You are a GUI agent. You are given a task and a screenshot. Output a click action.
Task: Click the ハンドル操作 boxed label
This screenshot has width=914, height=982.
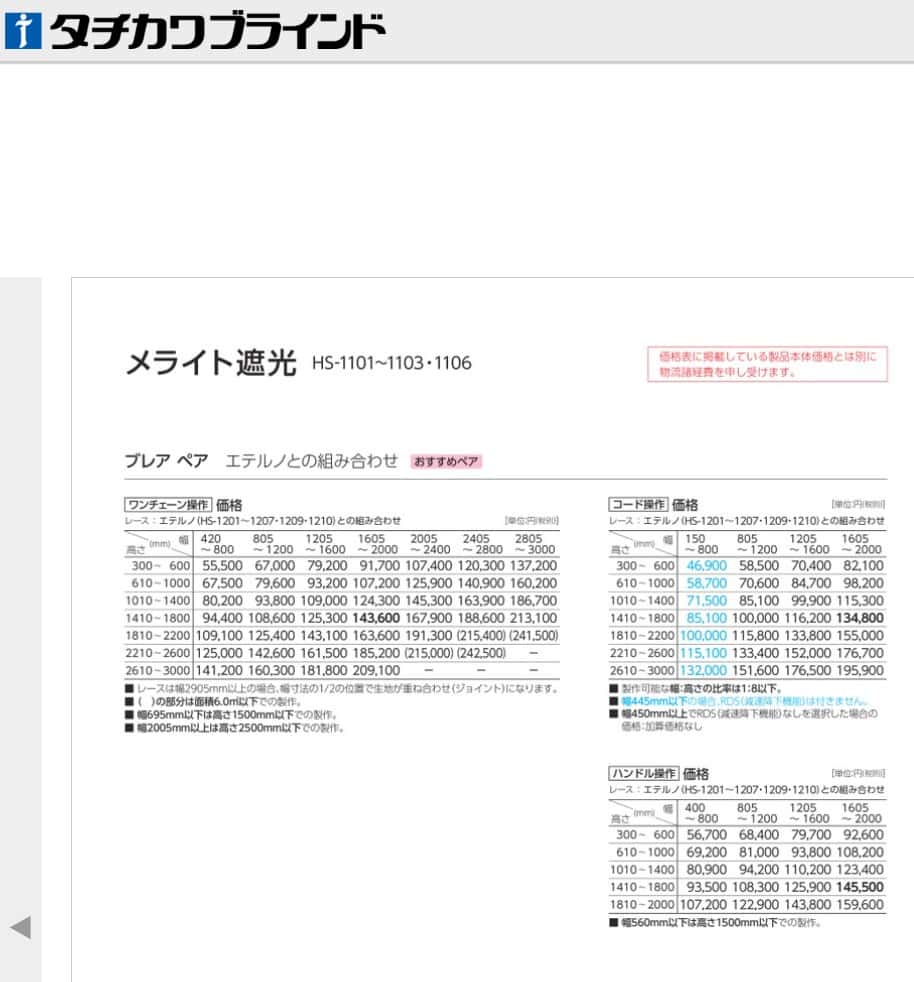point(643,773)
